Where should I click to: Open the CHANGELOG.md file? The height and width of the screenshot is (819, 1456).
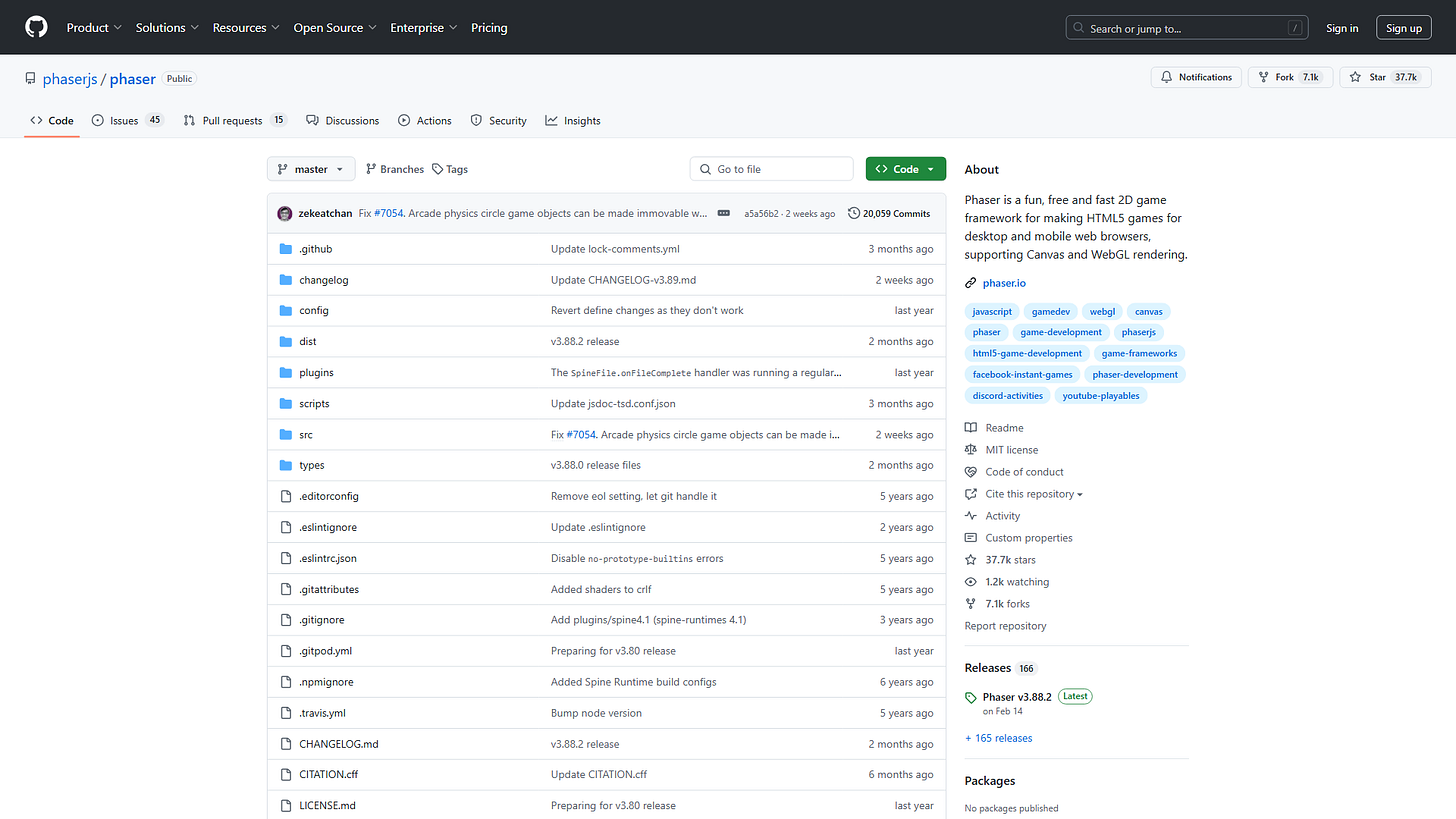339,744
